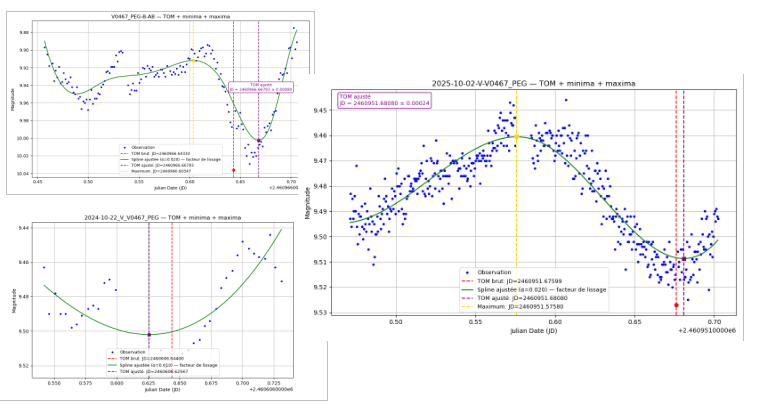Viewport: 759px width, 412px height.
Task: Click the red TOM brut dot in 2025-10-02 plot
Action: tap(676, 305)
